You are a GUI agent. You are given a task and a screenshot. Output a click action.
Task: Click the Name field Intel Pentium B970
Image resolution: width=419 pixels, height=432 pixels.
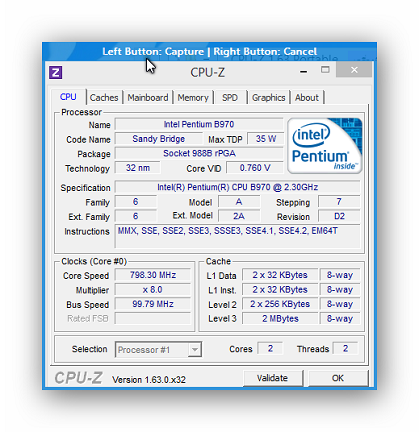pos(199,124)
